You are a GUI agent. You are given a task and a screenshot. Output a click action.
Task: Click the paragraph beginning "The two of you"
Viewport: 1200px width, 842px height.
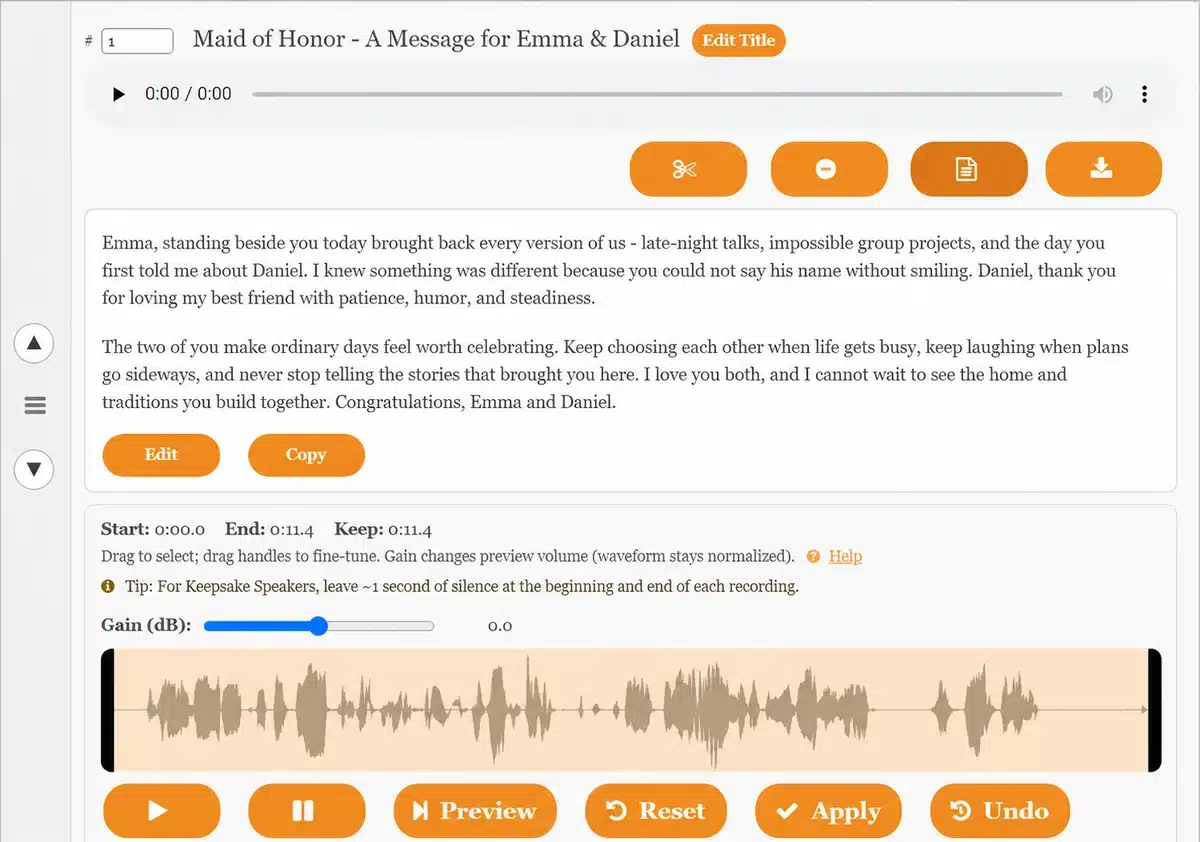point(615,375)
